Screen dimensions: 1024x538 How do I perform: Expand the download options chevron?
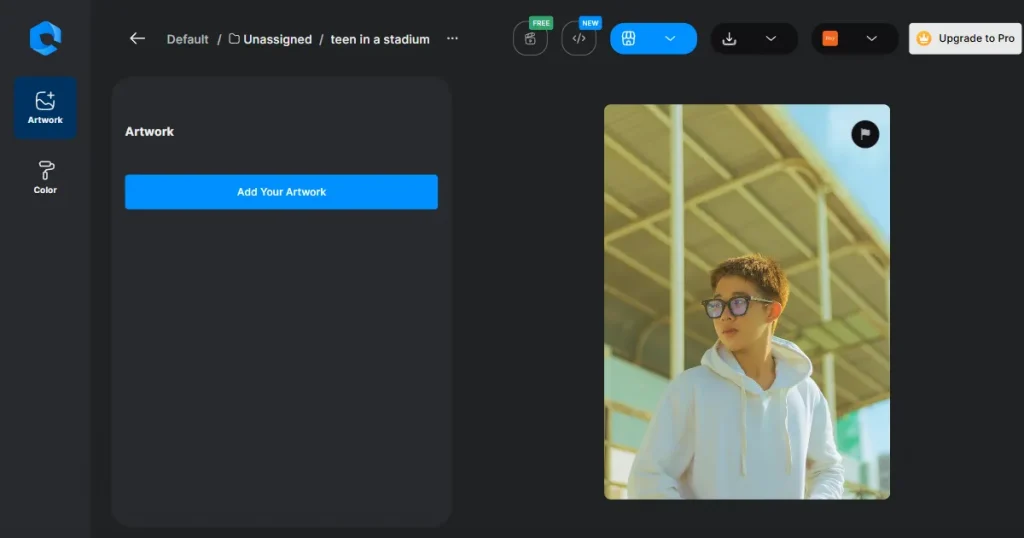pos(771,39)
